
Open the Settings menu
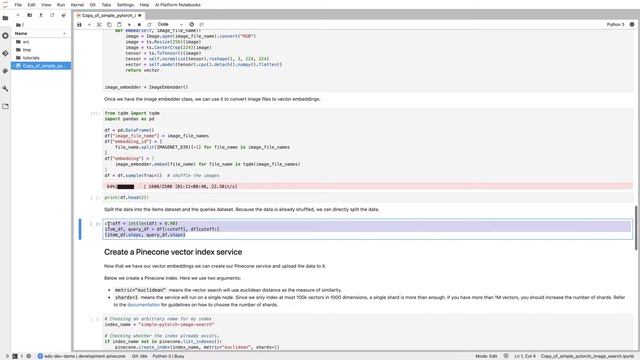click(x=125, y=5)
